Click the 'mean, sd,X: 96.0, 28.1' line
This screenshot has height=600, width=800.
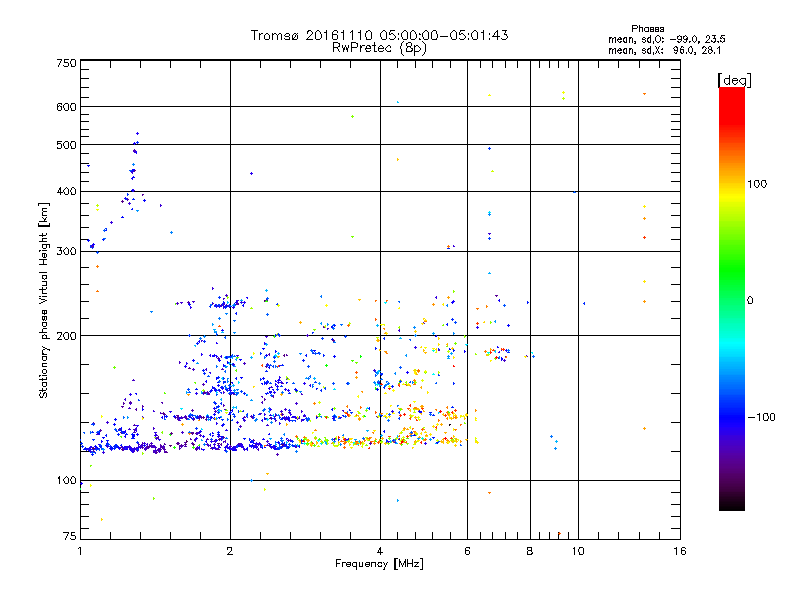(x=664, y=50)
